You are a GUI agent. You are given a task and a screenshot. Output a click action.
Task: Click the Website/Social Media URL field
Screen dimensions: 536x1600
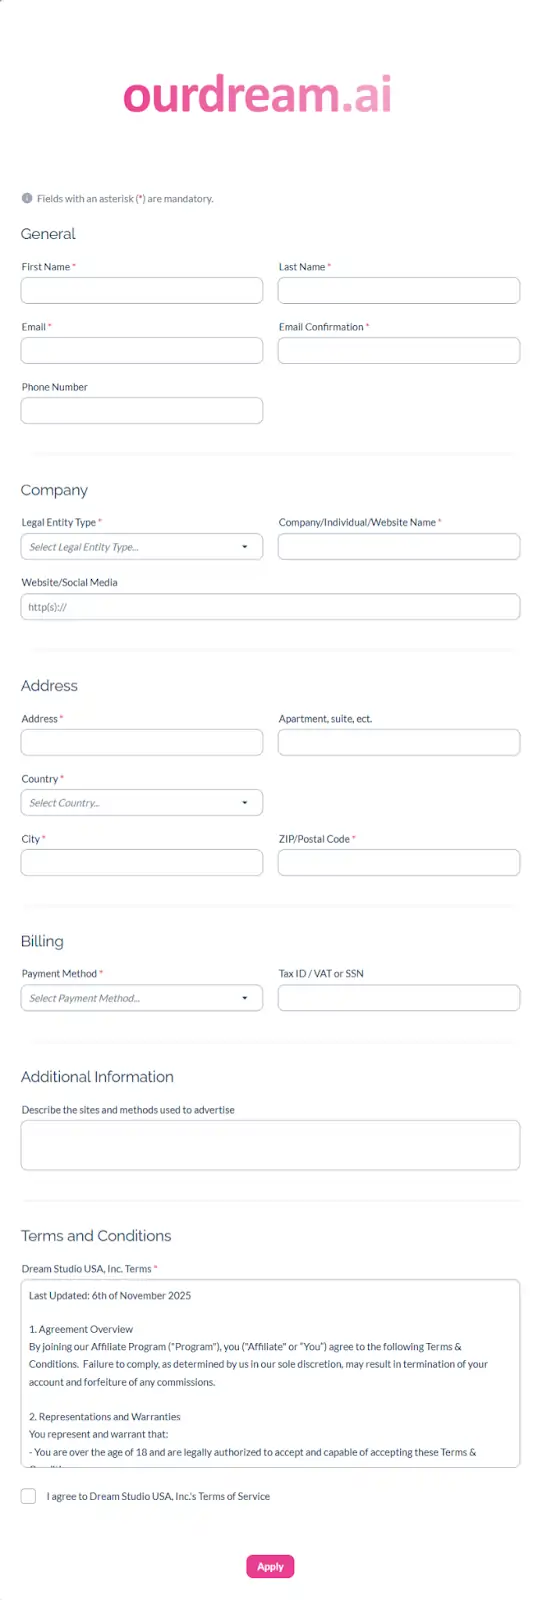click(270, 607)
